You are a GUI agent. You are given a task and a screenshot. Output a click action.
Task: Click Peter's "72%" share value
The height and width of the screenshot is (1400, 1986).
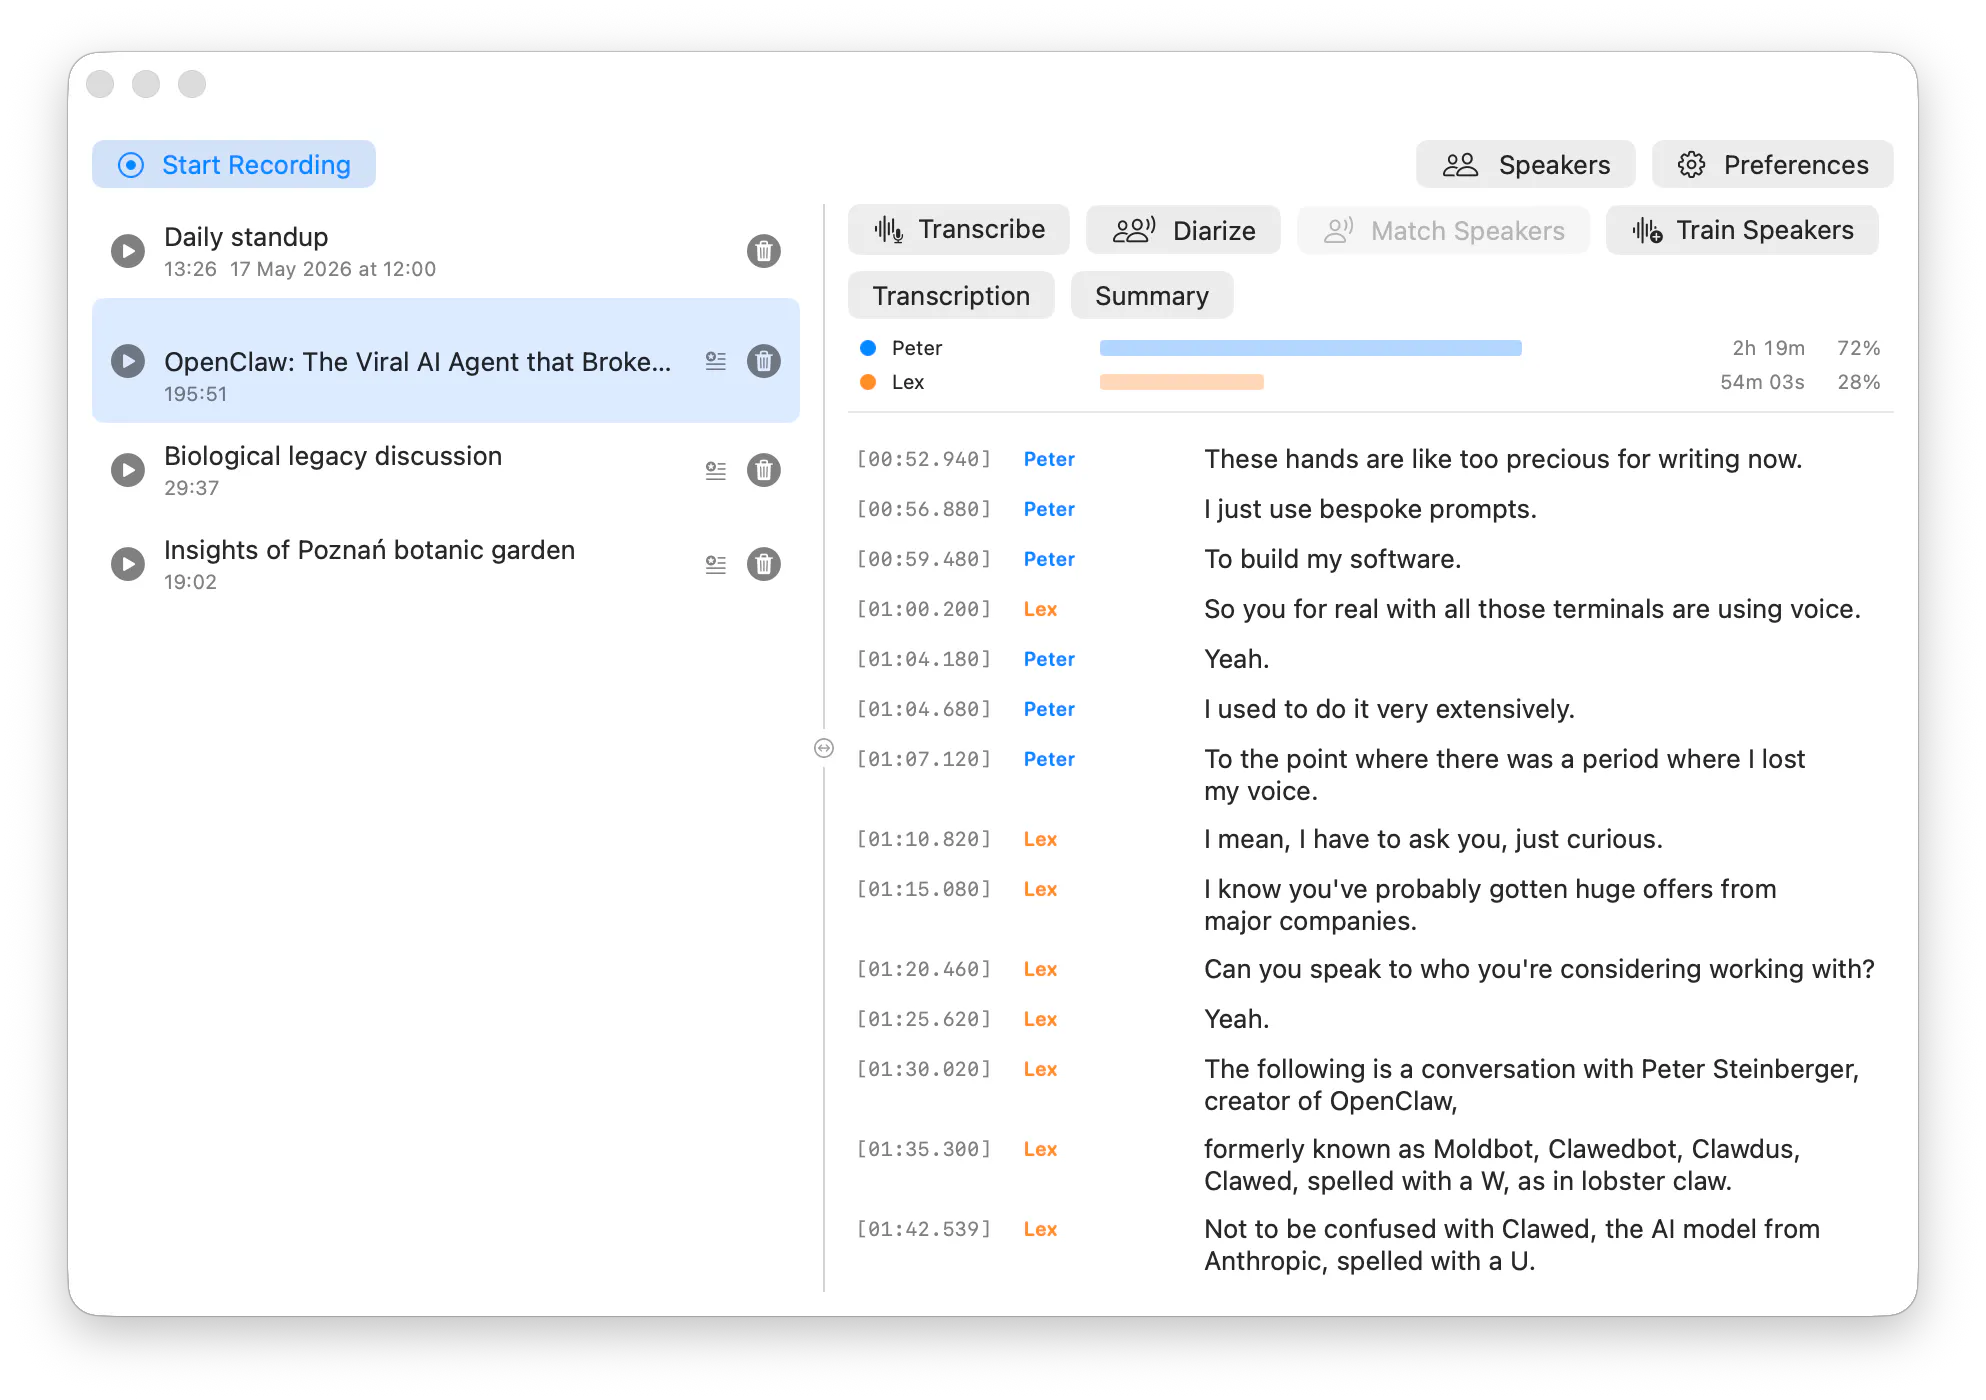(x=1859, y=348)
